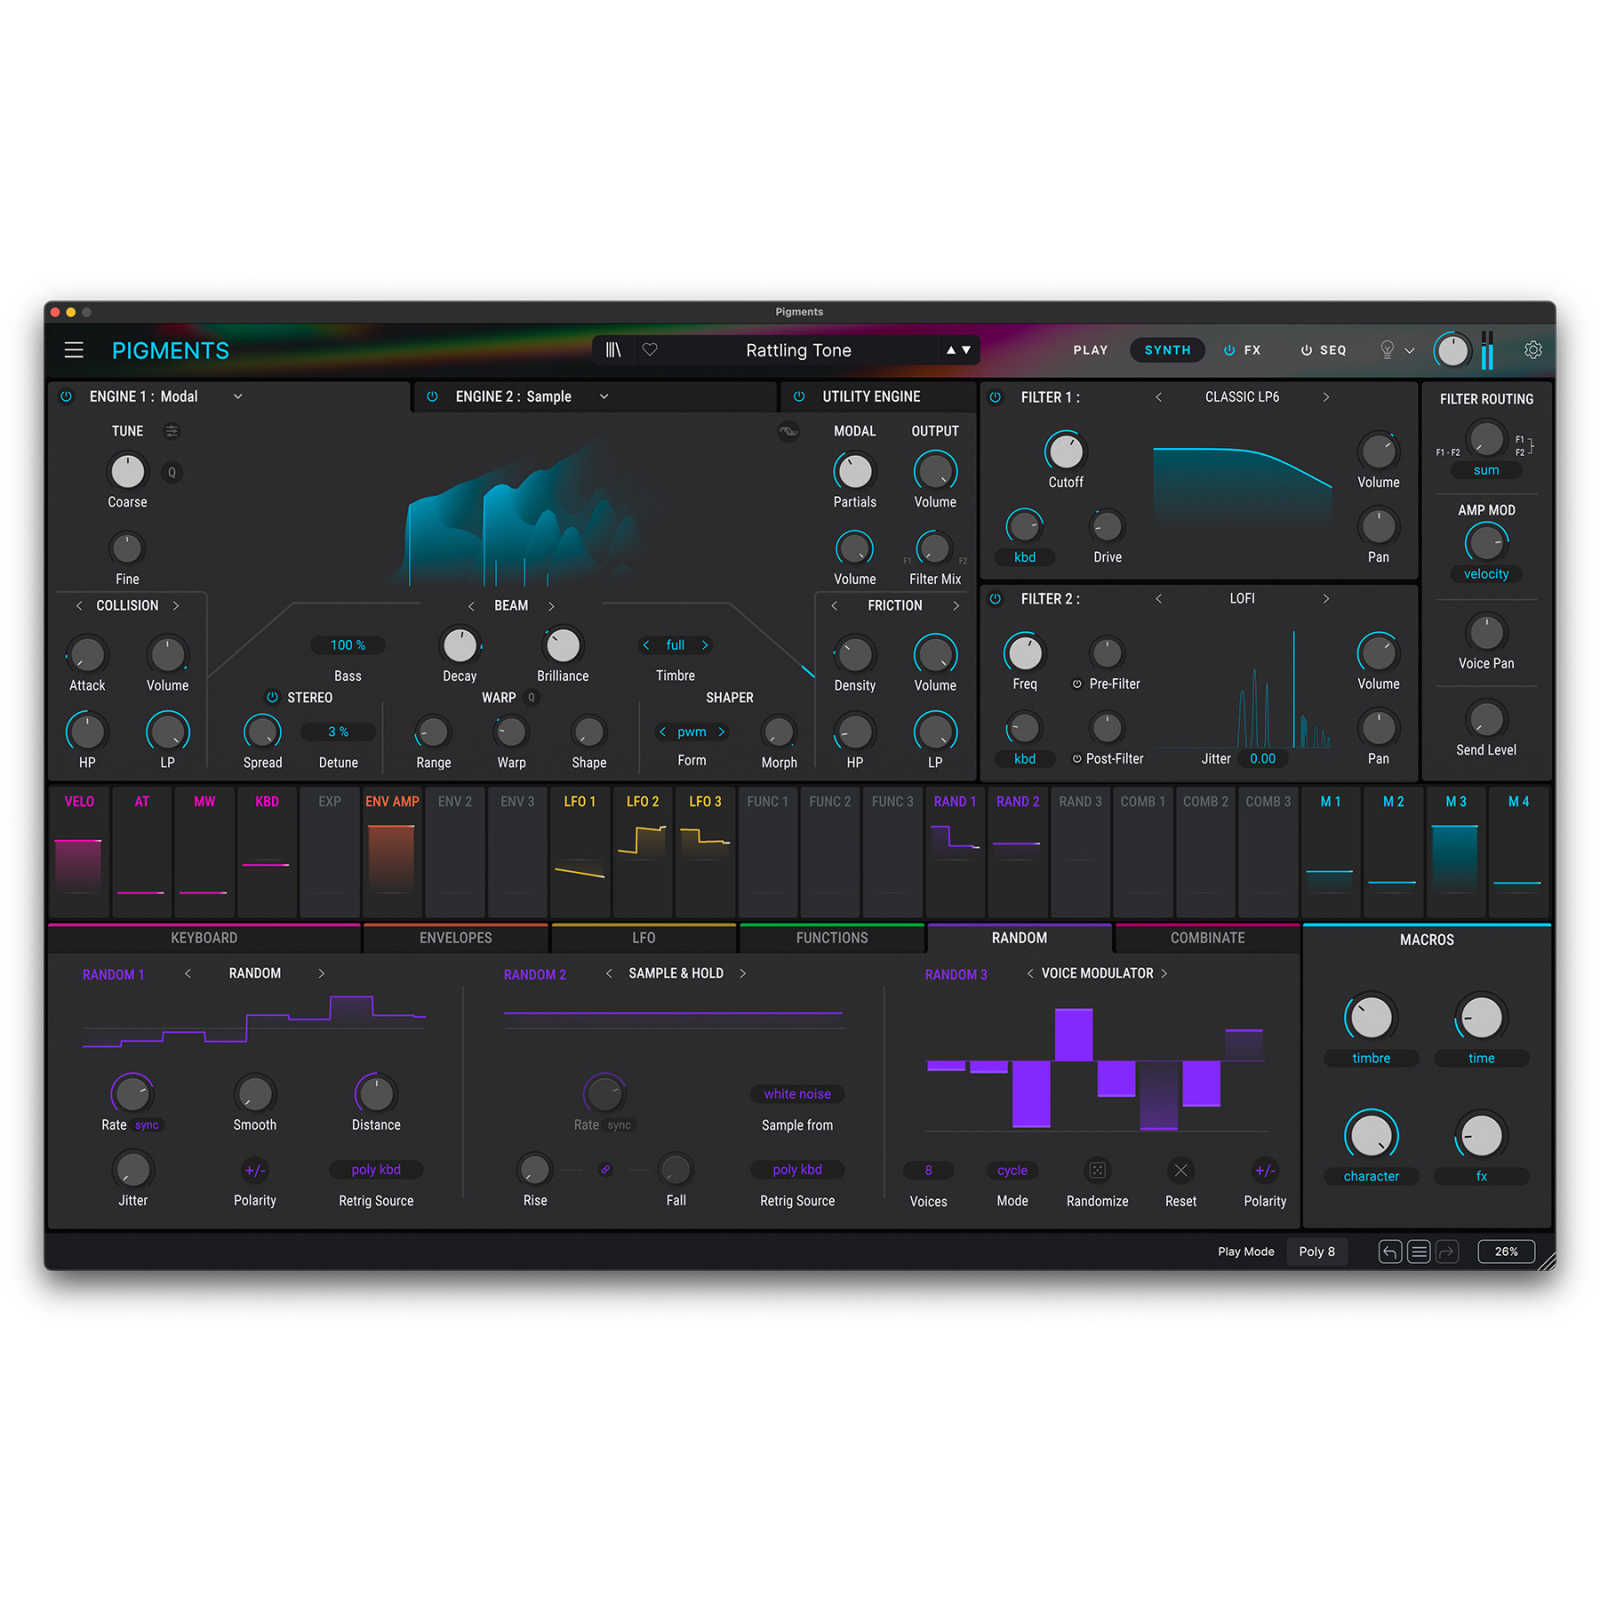Viewport: 1600px width, 1600px height.
Task: Click the Beam Decay knob
Action: point(460,646)
